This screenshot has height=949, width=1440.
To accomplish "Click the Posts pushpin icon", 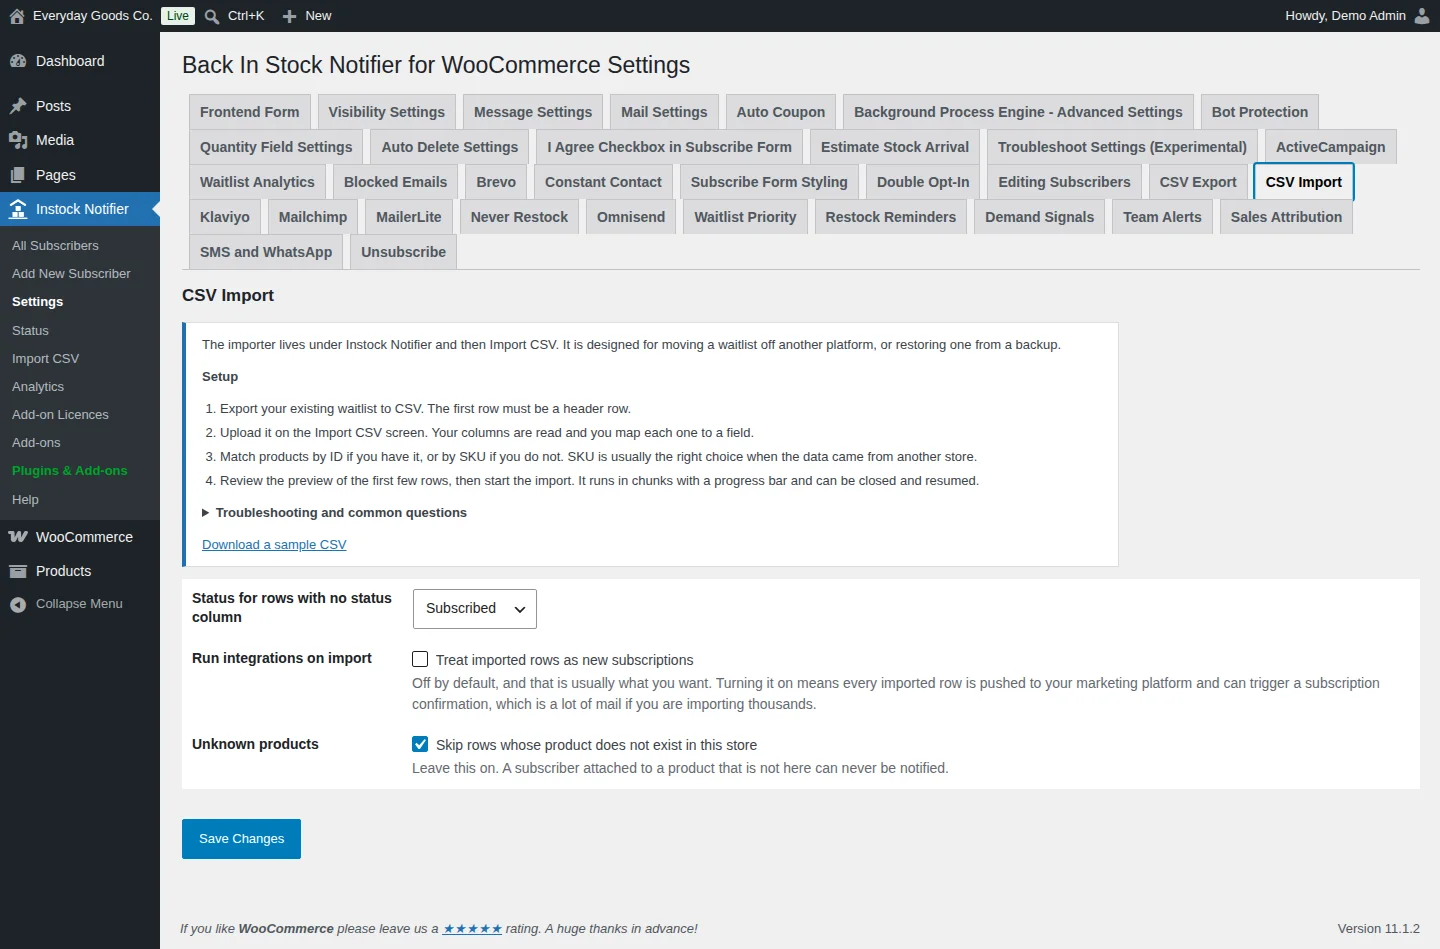I will pyautogui.click(x=18, y=106).
